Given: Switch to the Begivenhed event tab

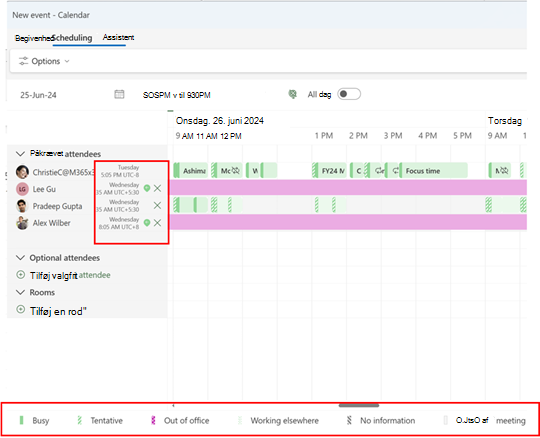Looking at the screenshot, I should (x=34, y=38).
